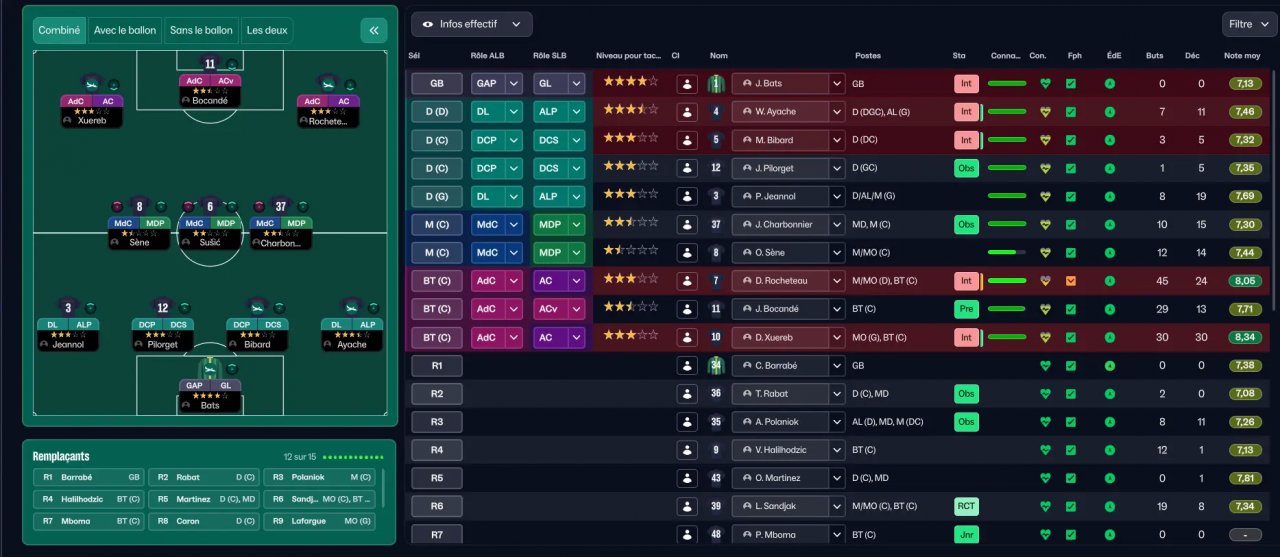Viewport: 1280px width, 557px height.
Task: Click the heart condition icon in D. Rocheteau's row
Action: 1045,281
